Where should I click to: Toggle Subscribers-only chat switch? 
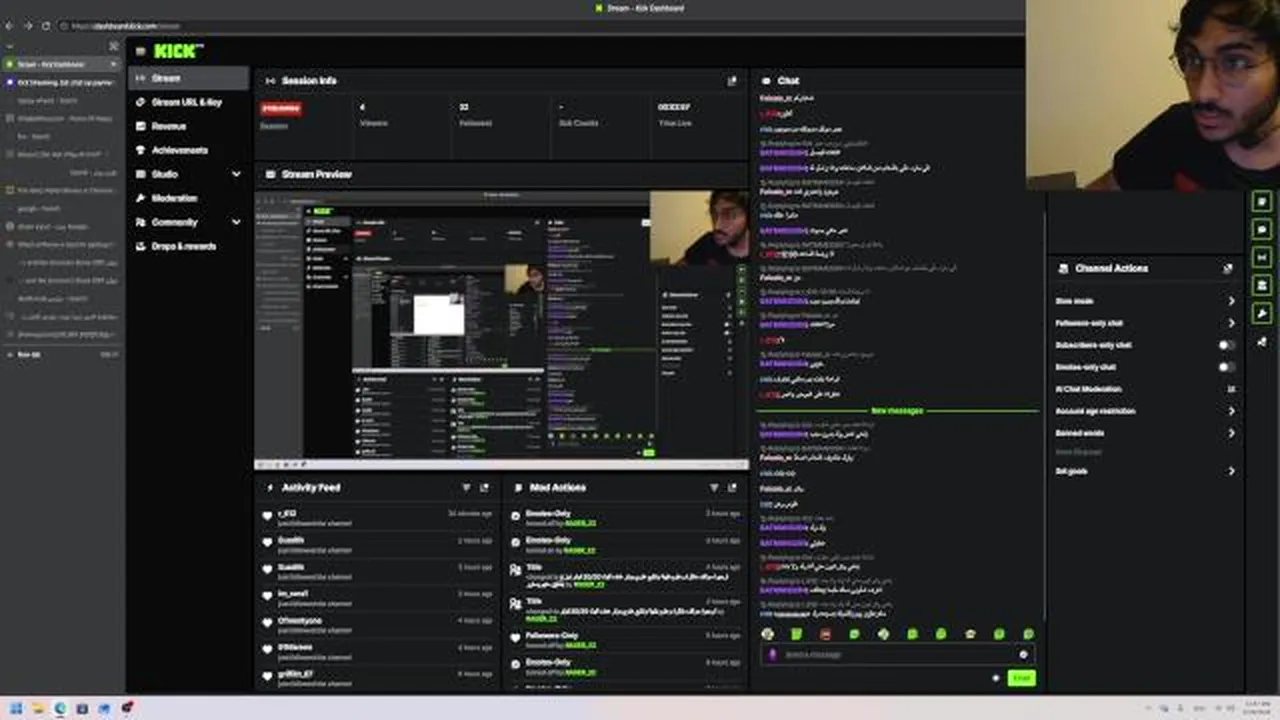coord(1226,345)
